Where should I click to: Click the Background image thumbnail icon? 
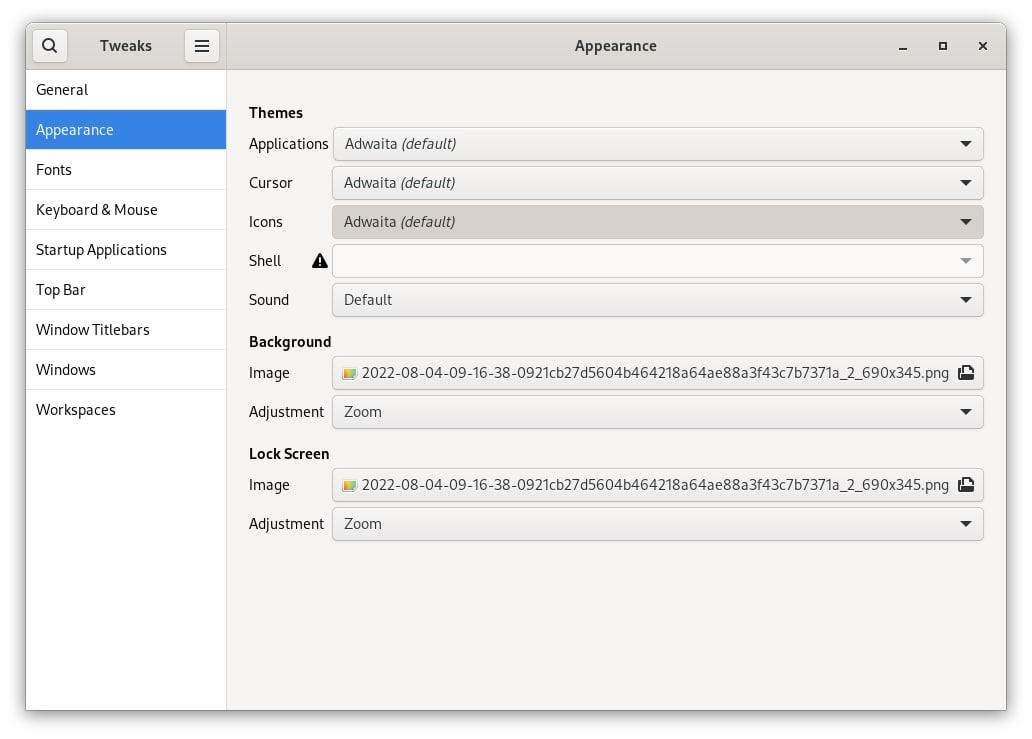click(x=350, y=373)
